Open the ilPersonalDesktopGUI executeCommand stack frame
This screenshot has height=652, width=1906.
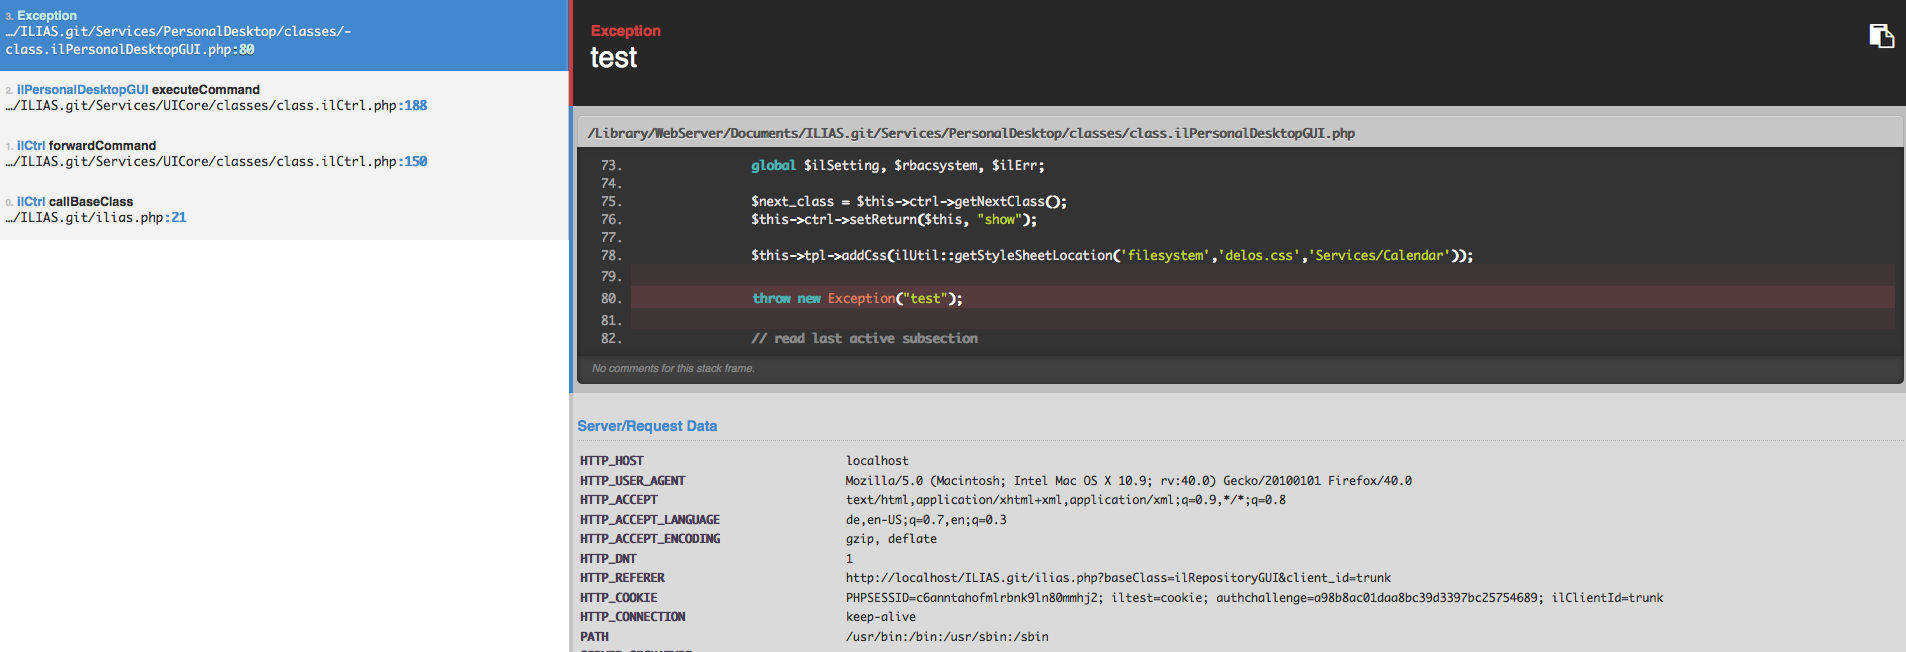pos(284,97)
